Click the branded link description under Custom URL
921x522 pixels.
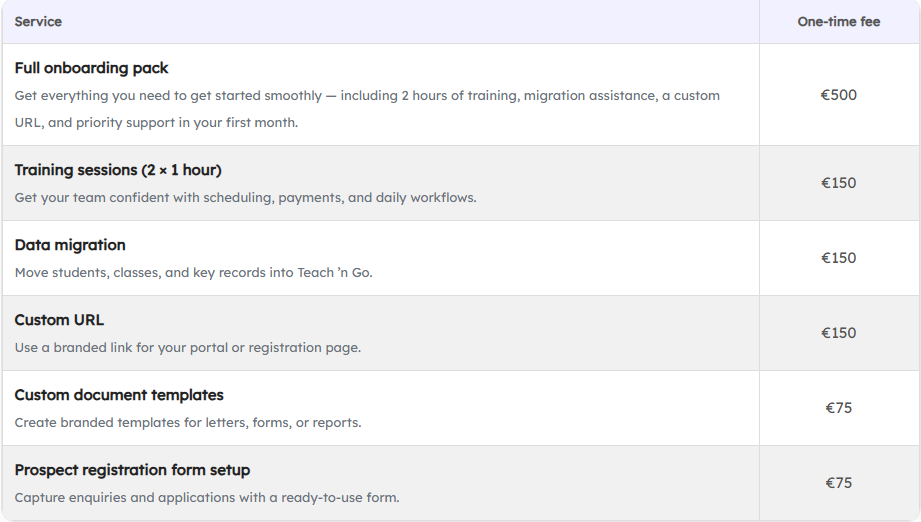(x=187, y=348)
